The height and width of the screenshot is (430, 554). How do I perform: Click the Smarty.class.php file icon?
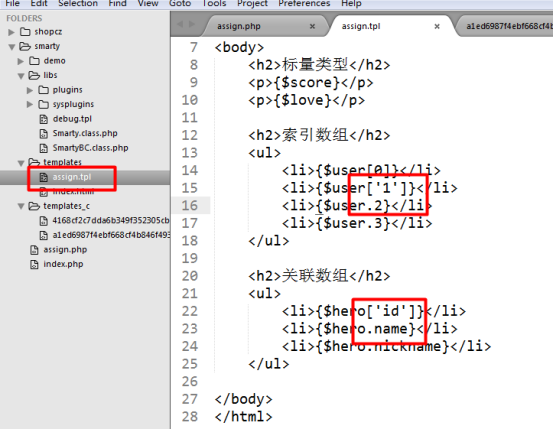click(x=43, y=134)
